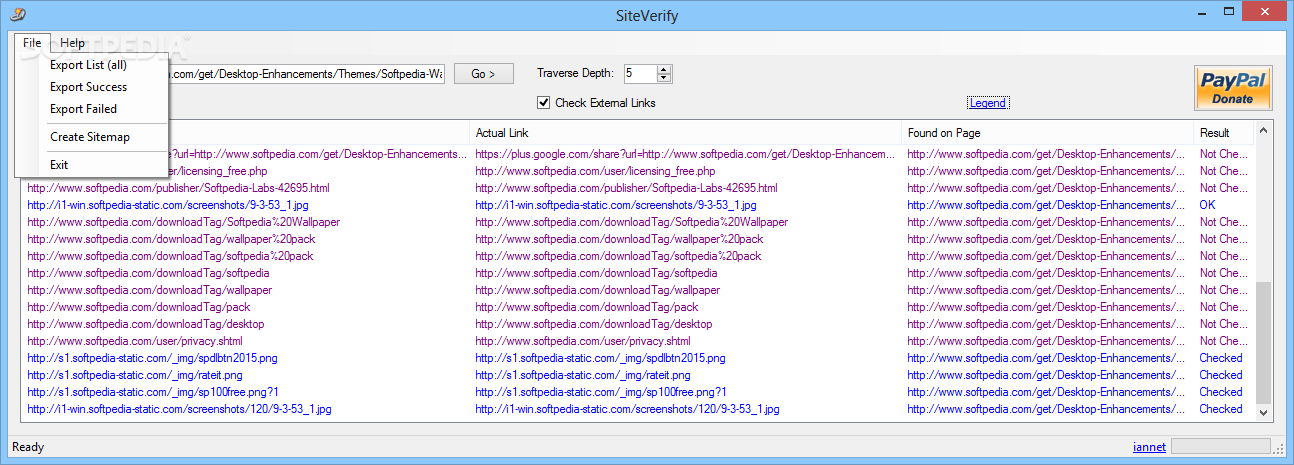Select the downloadTag/wallpaper Actual Link cell
This screenshot has height=465, width=1294.
pyautogui.click(x=598, y=290)
